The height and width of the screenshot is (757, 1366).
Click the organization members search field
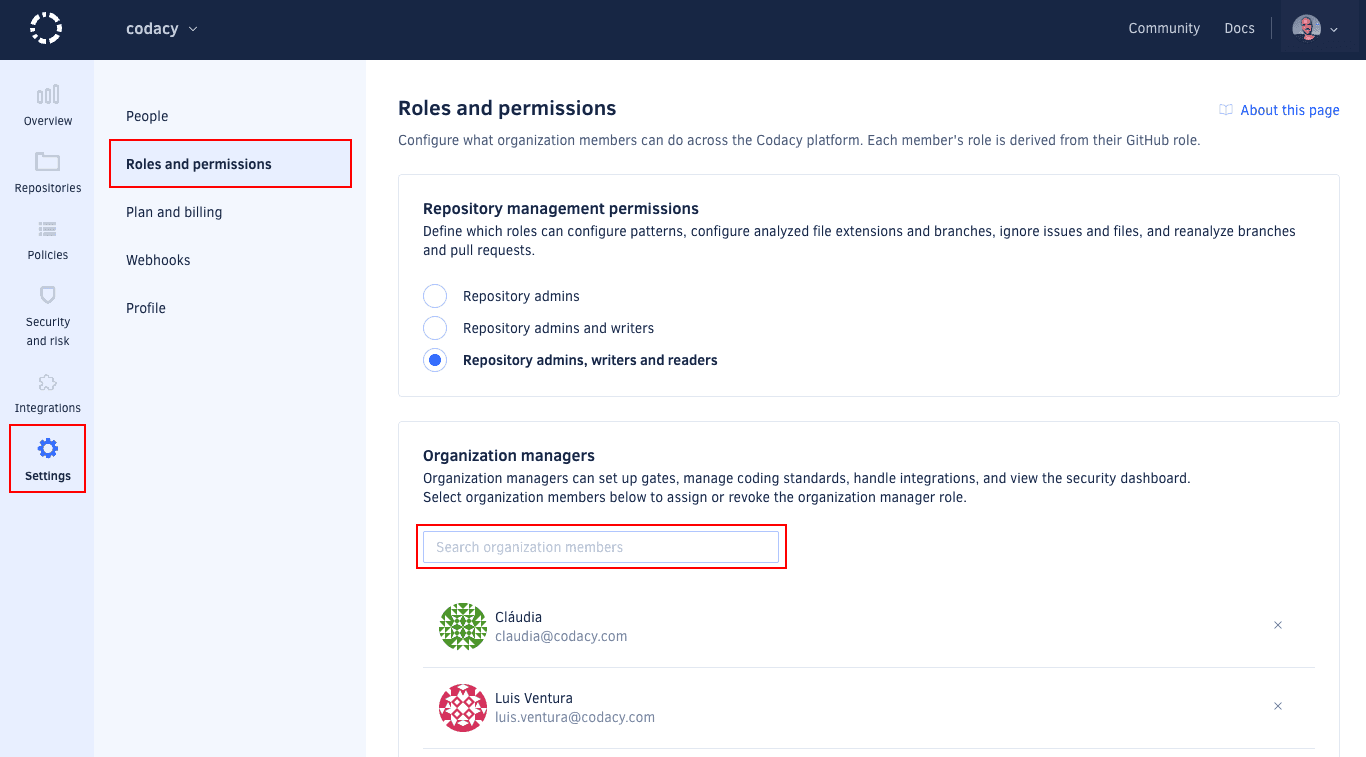pos(600,547)
